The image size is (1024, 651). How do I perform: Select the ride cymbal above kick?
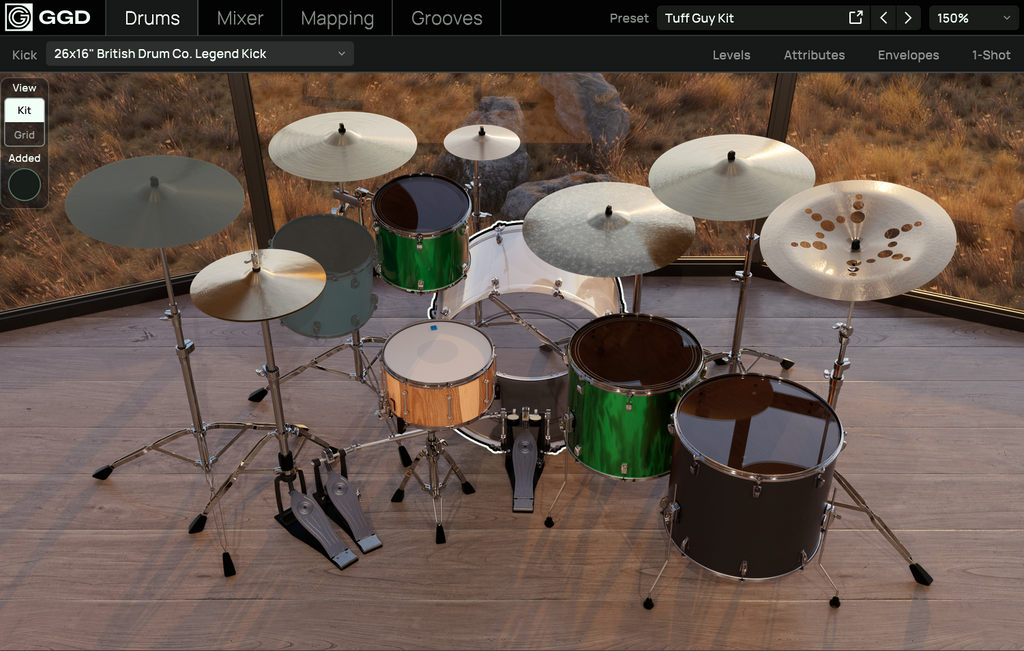coord(609,229)
